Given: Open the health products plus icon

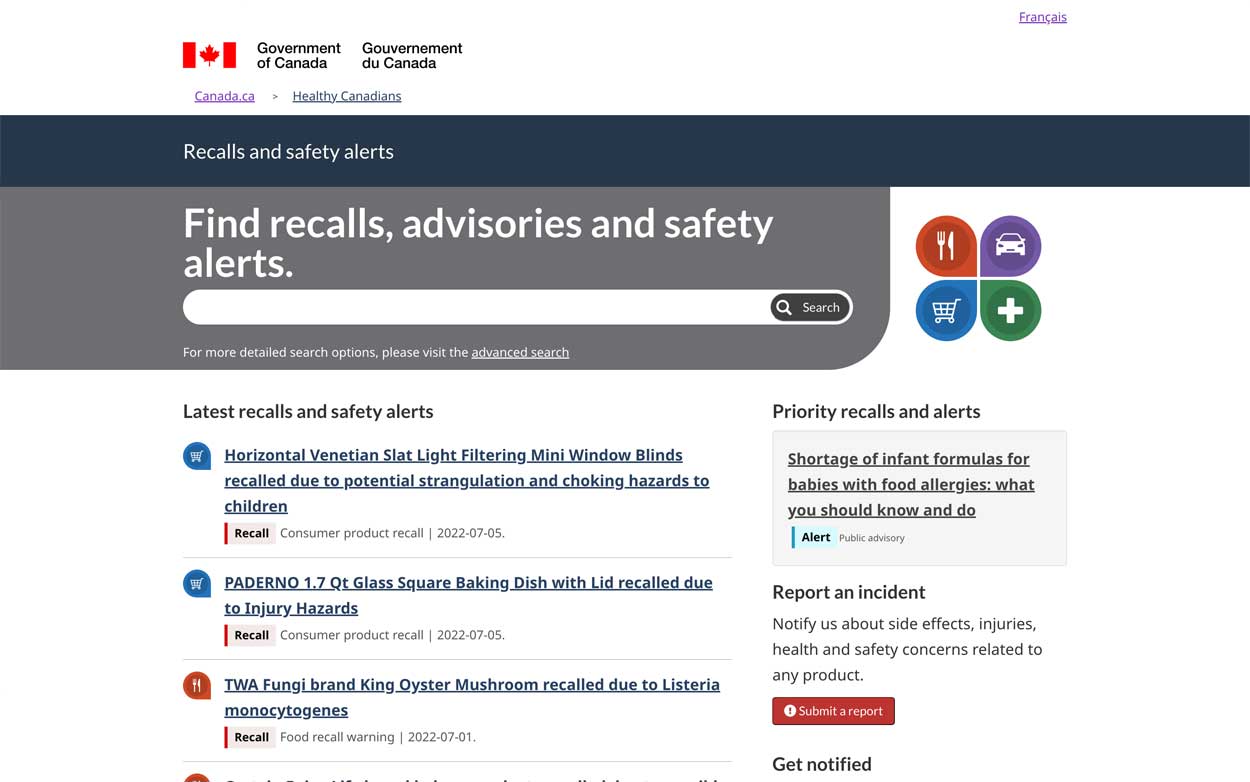Looking at the screenshot, I should pyautogui.click(x=1011, y=311).
